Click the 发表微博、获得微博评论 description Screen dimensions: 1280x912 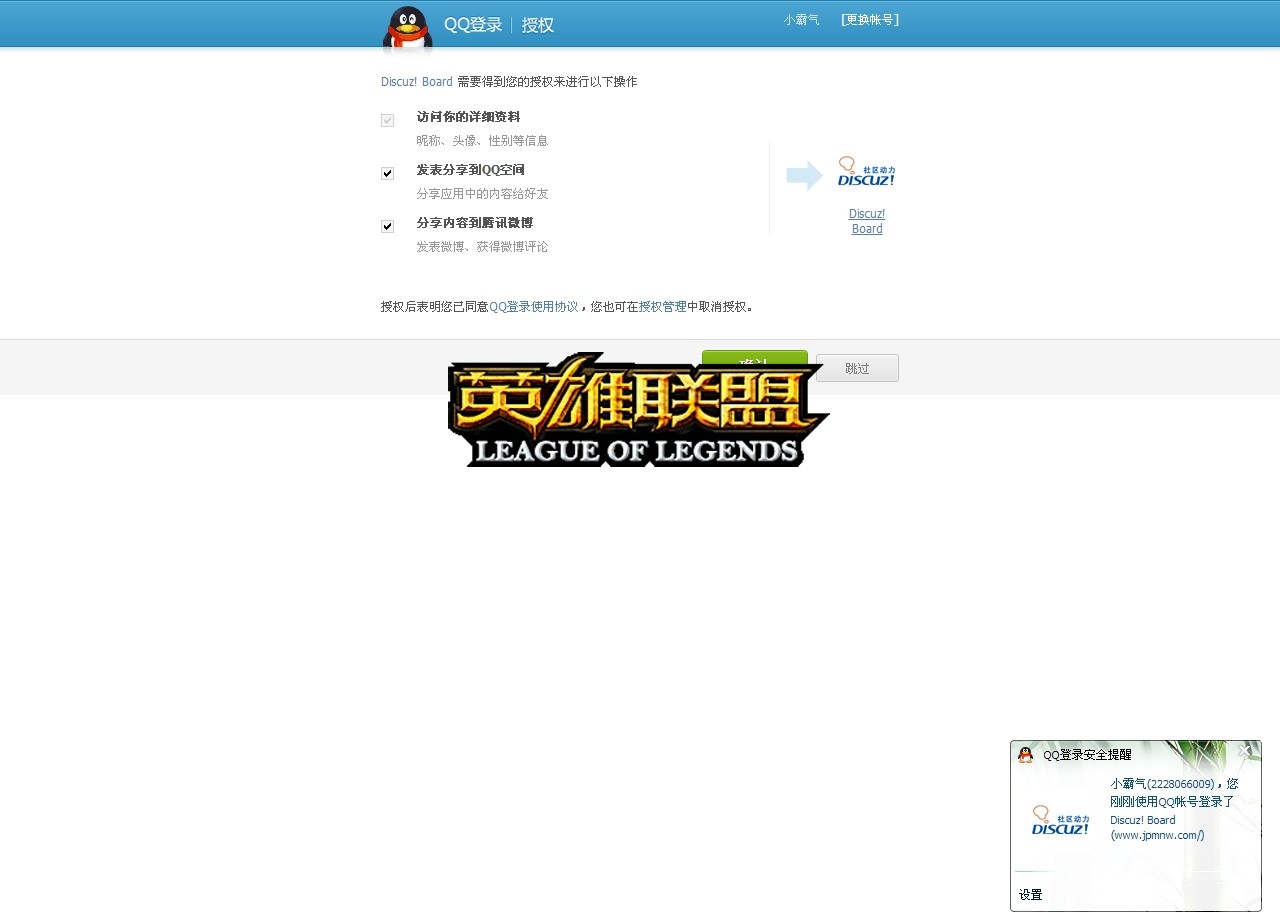tap(482, 247)
